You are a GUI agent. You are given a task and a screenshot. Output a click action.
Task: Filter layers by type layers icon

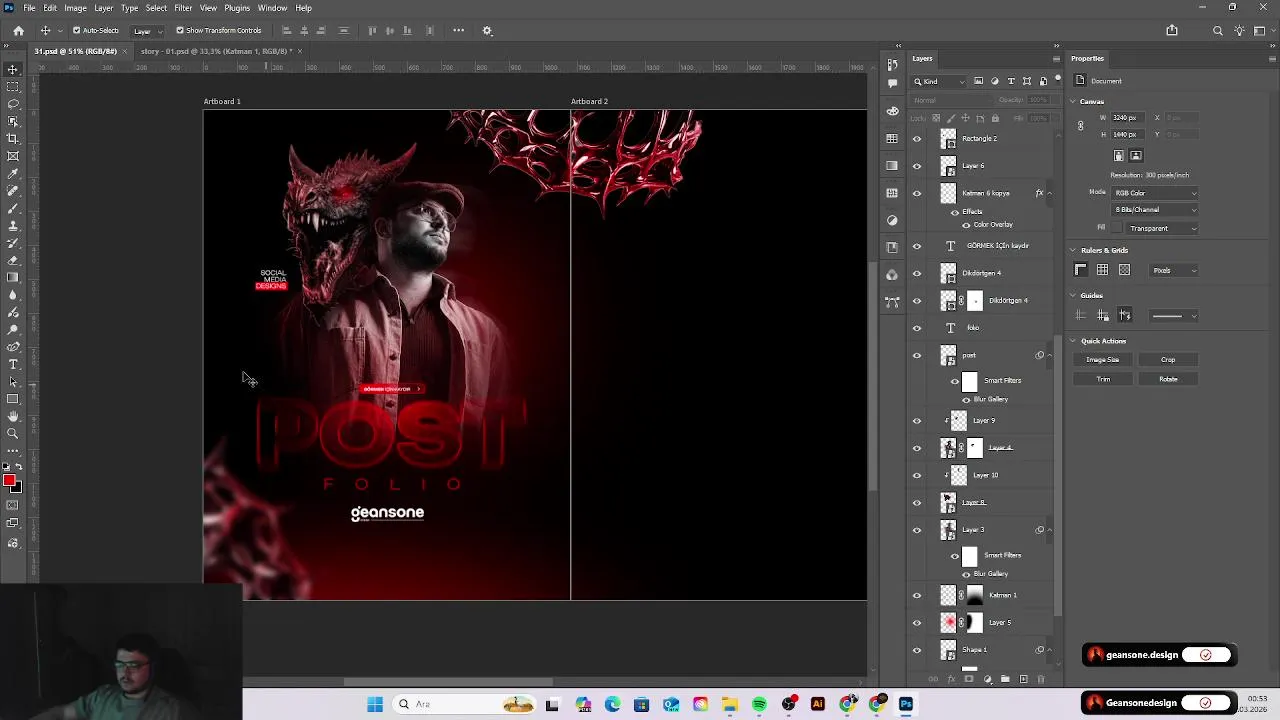[x=1011, y=81]
